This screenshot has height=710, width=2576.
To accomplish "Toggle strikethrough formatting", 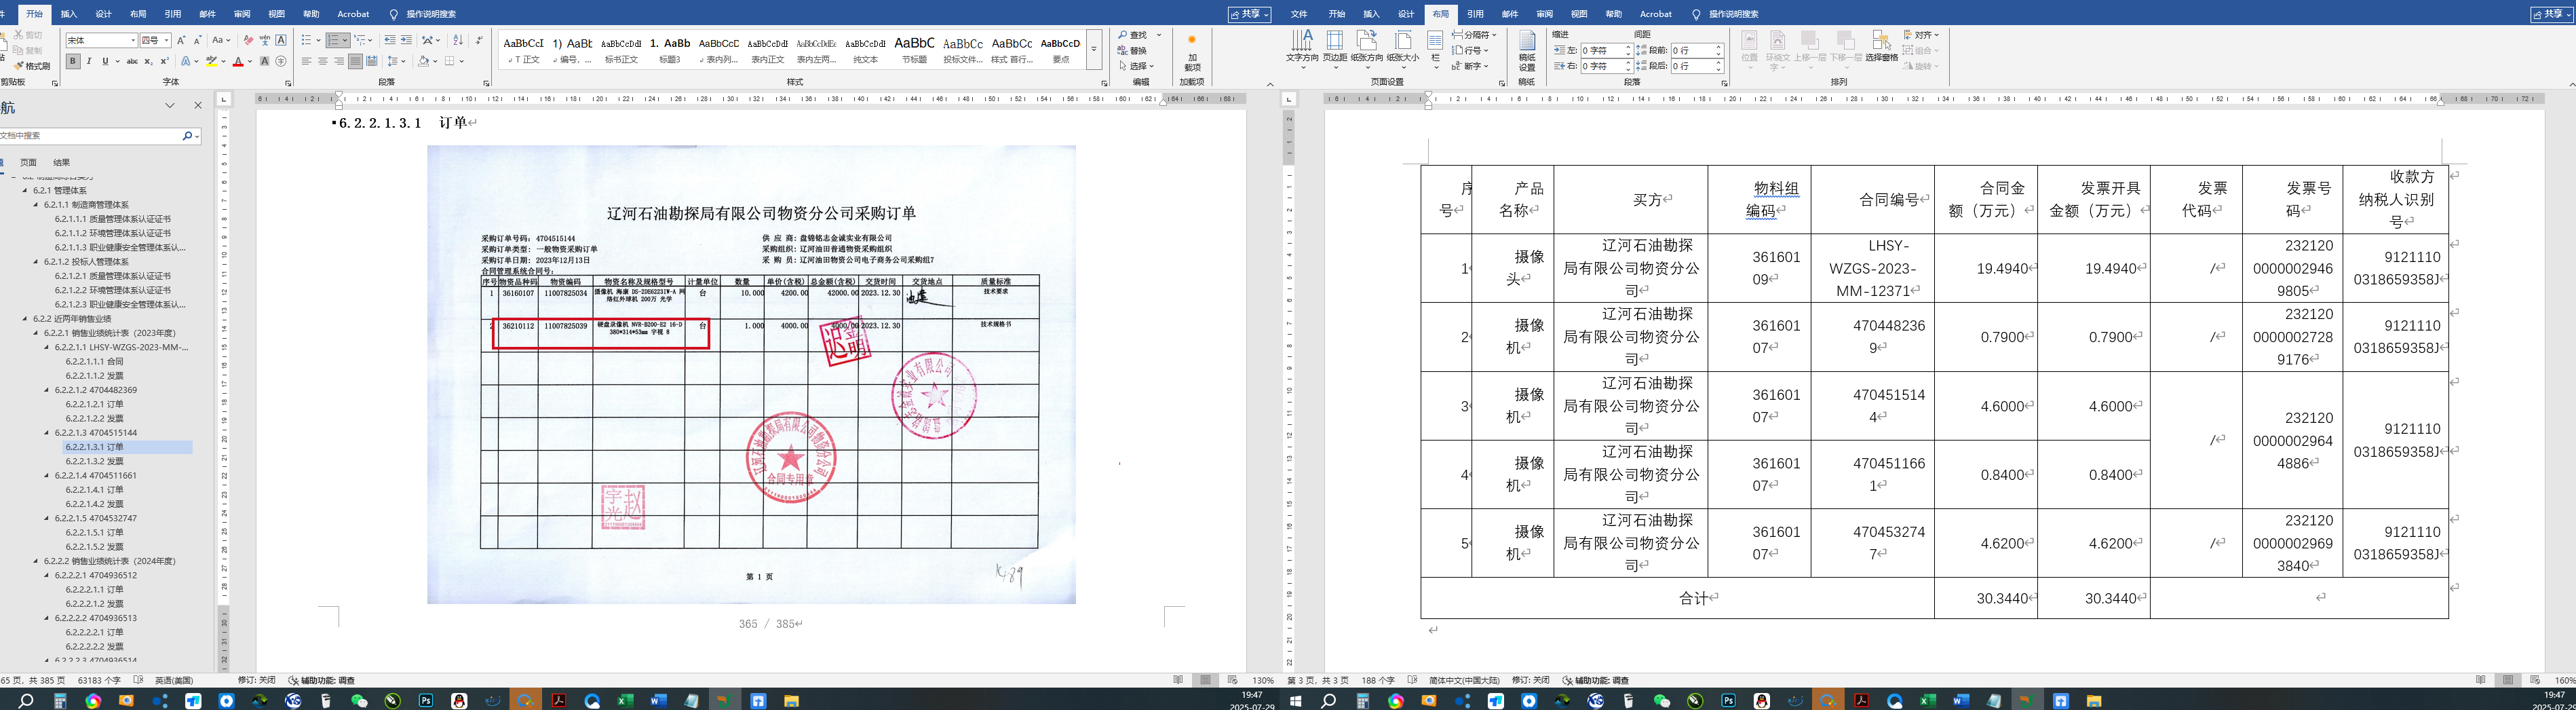I will pos(132,61).
